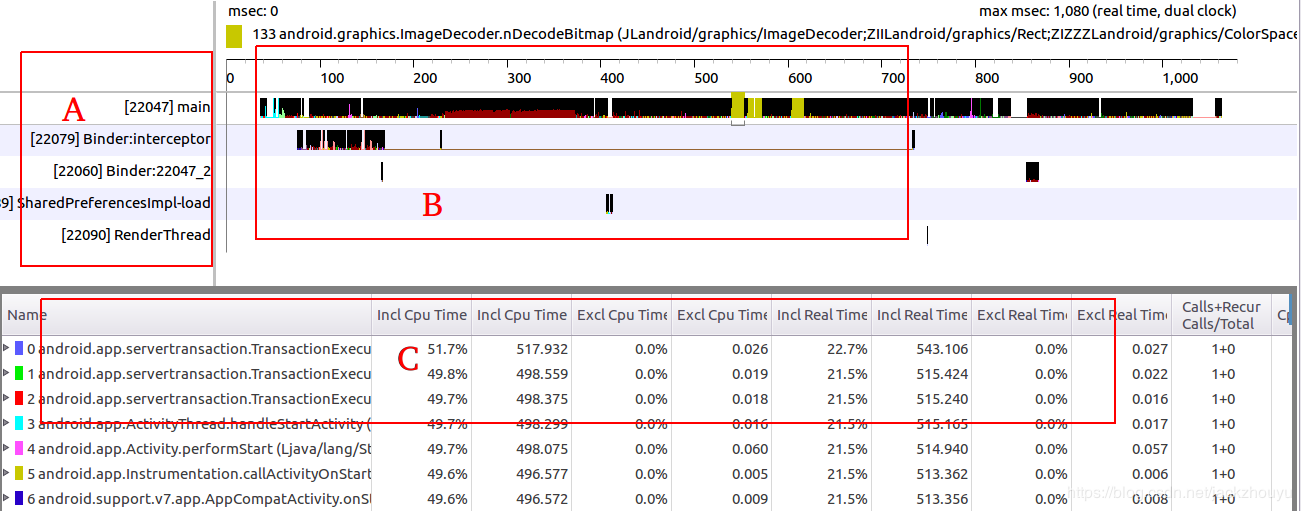Select cell value 51.7%
The width and height of the screenshot is (1301, 511).
(x=447, y=349)
